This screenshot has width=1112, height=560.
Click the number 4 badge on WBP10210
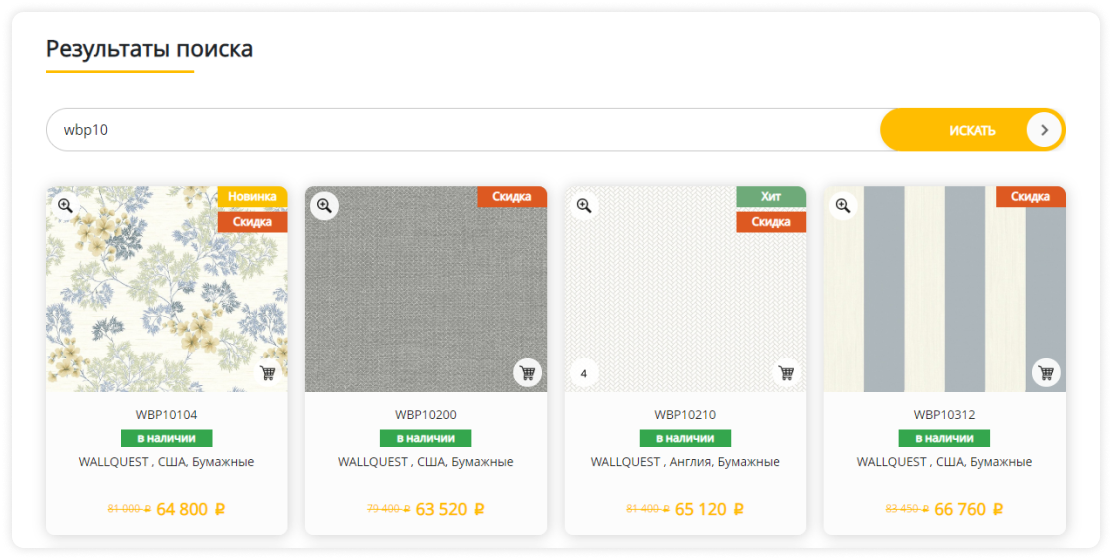click(584, 375)
